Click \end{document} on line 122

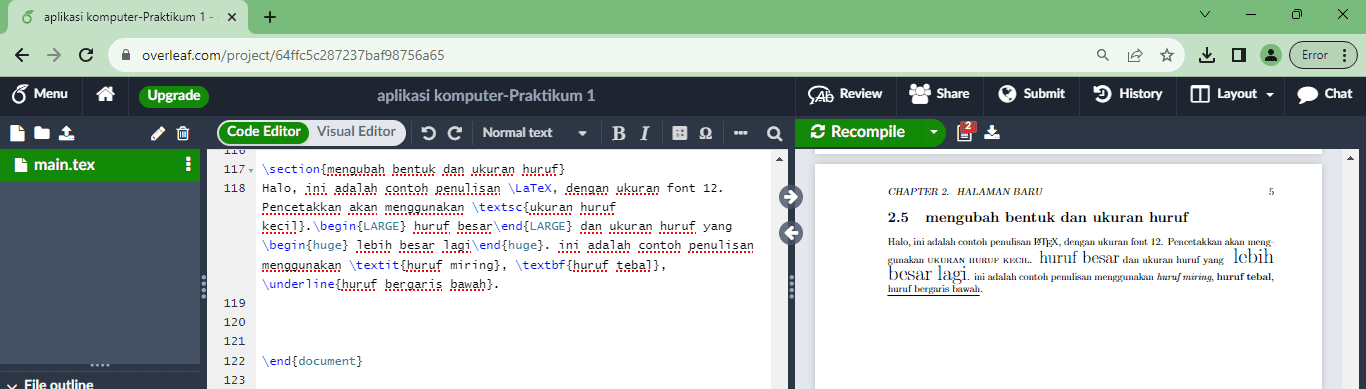311,360
